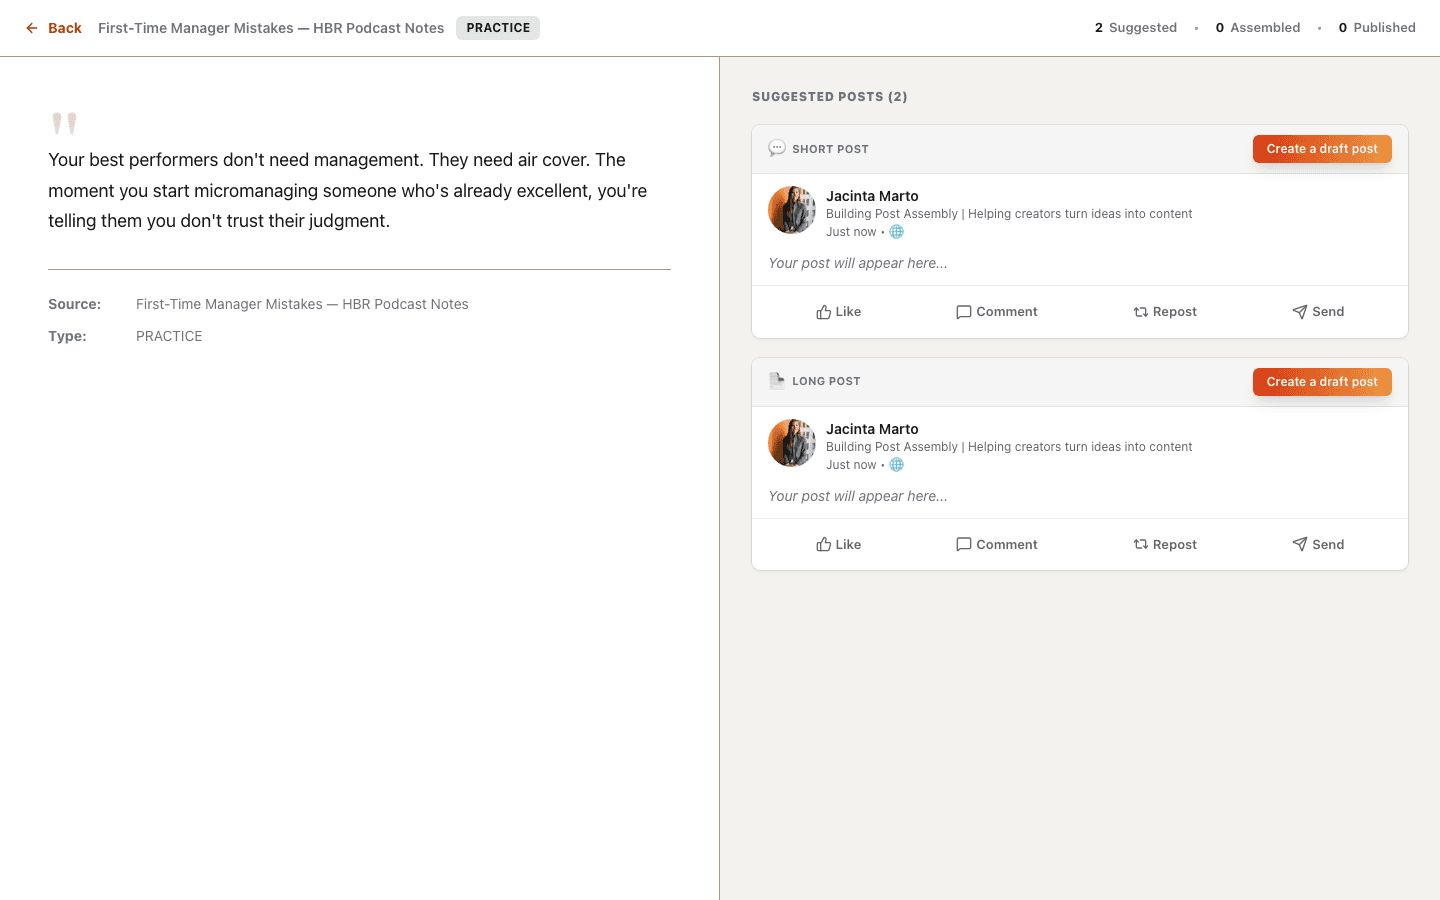1440x900 pixels.
Task: Click the globe visibility icon on the long post
Action: pyautogui.click(x=896, y=464)
